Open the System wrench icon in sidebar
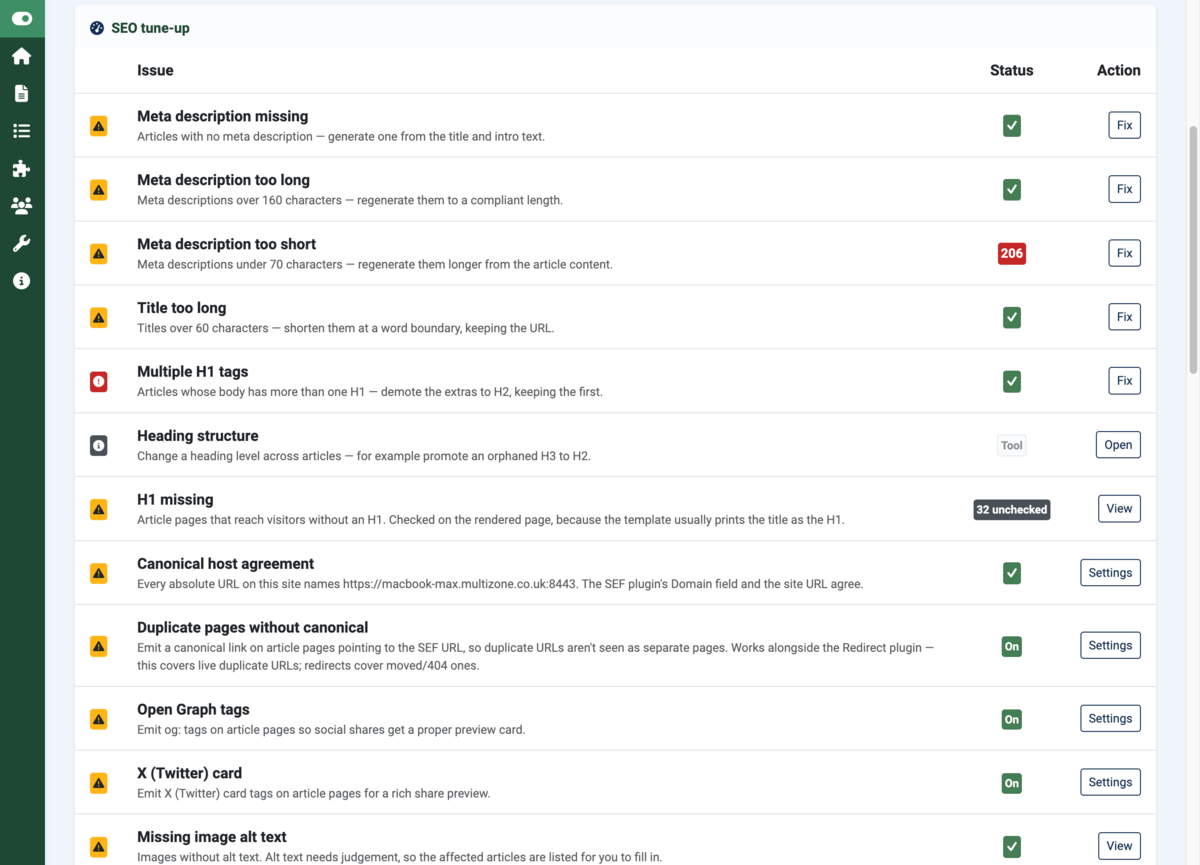Screen dimensions: 1200x865 click(22, 243)
